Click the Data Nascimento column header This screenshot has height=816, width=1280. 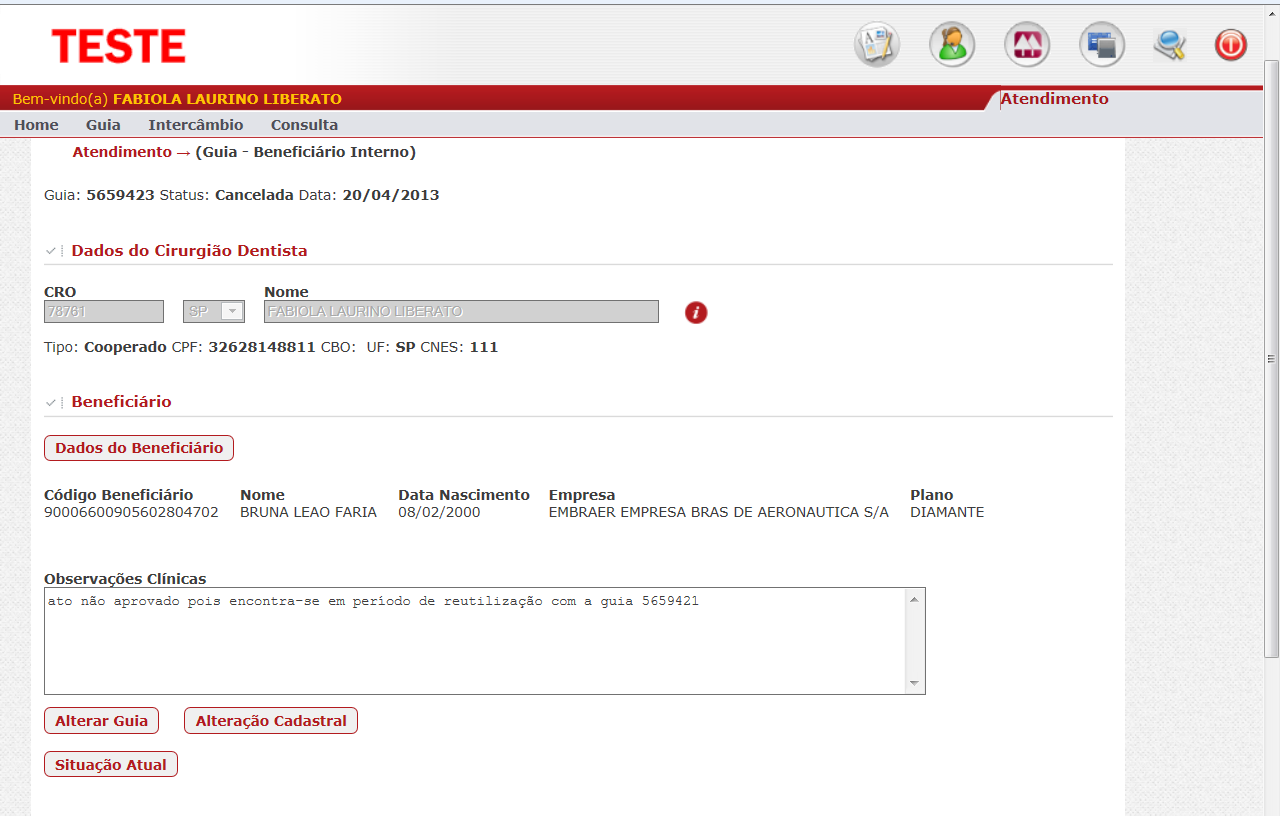pos(464,495)
